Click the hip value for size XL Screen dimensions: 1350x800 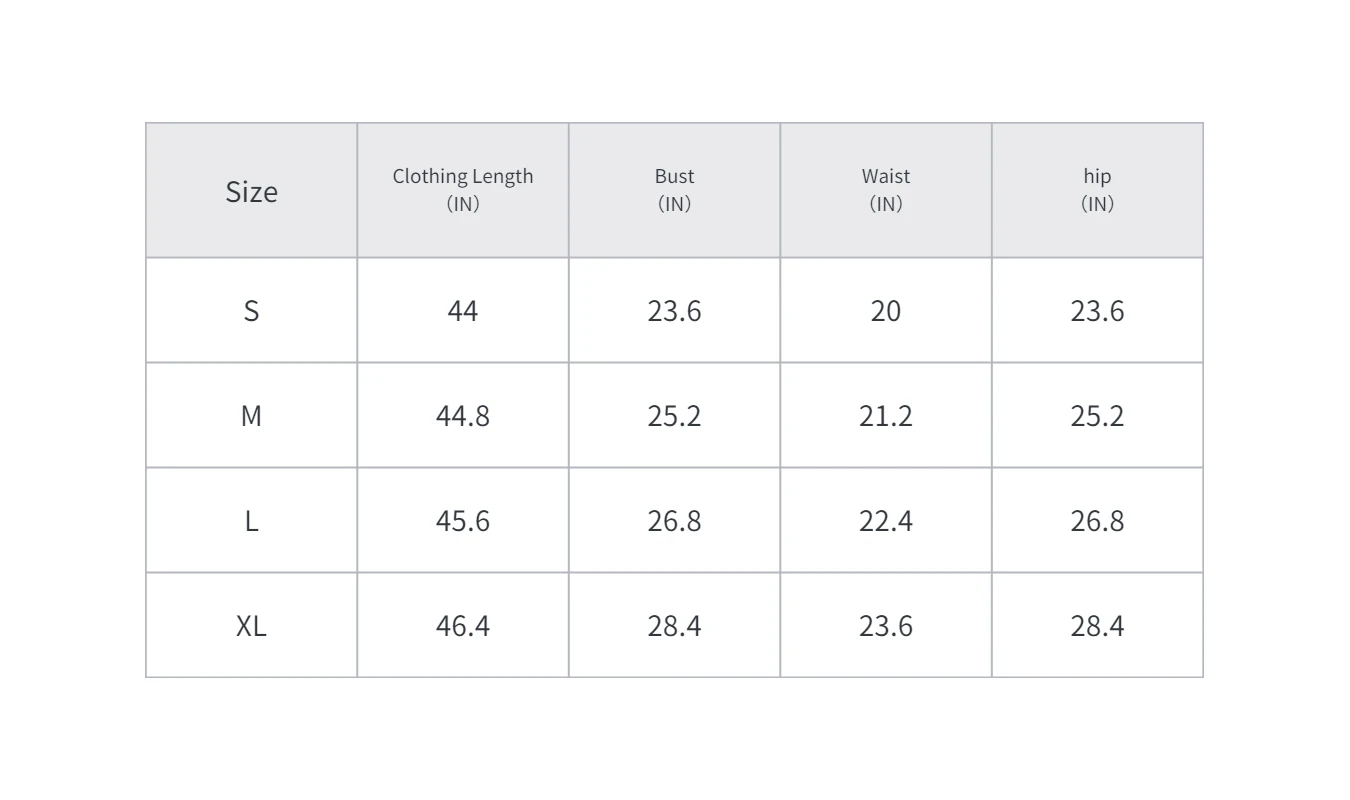[1097, 626]
